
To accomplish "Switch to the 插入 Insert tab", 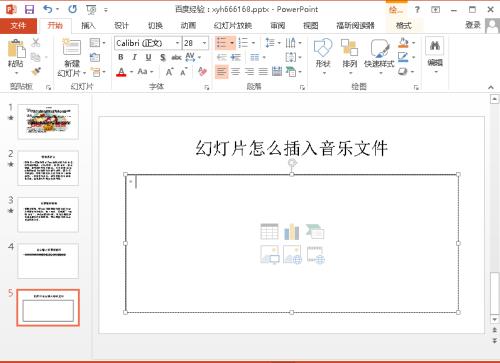I will (88, 25).
